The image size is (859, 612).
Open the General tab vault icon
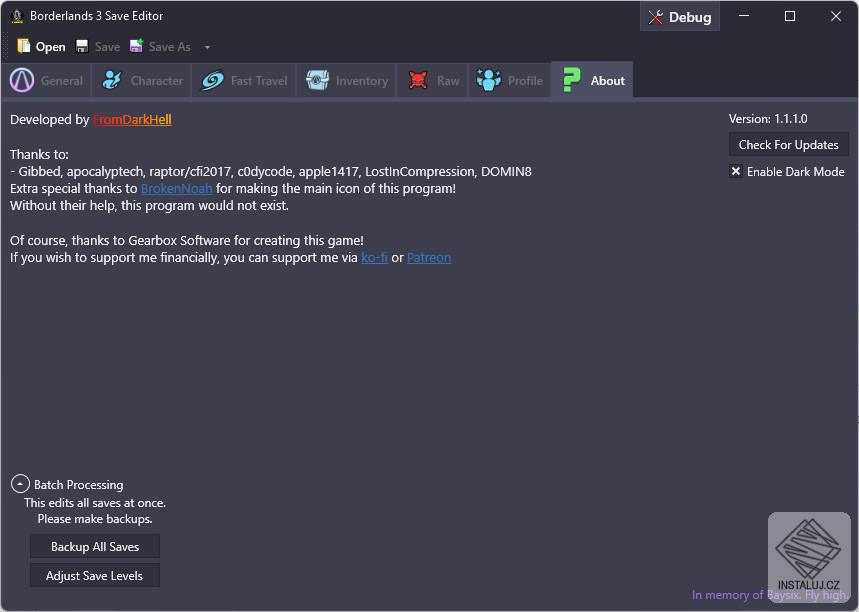tap(22, 81)
